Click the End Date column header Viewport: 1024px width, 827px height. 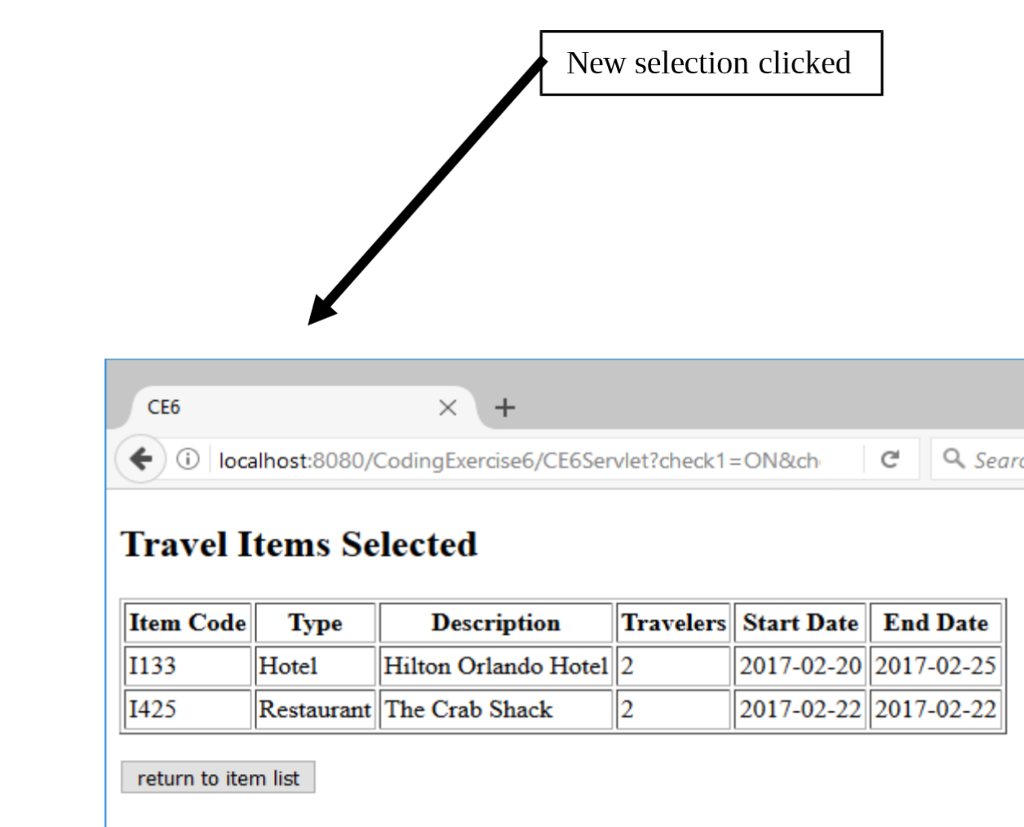(936, 623)
